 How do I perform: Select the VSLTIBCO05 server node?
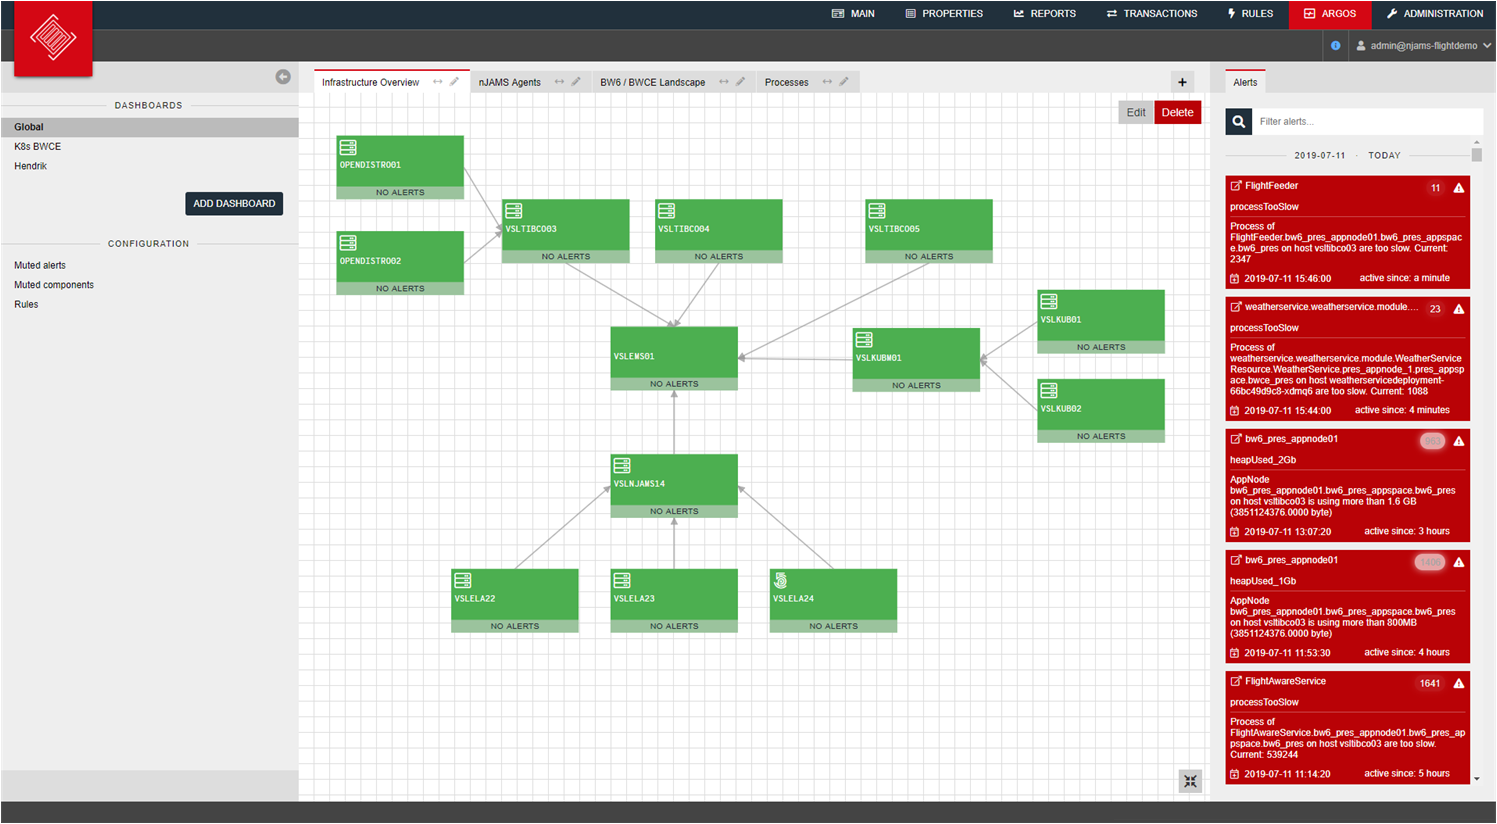coord(929,231)
